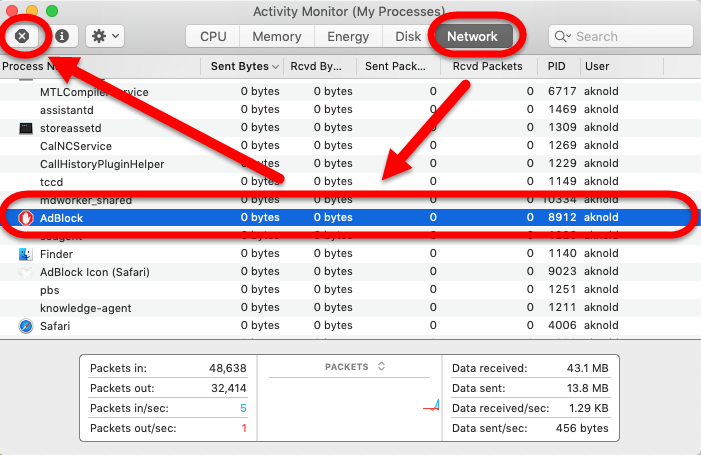The height and width of the screenshot is (455, 701).
Task: Sort processes by PID column
Action: (557, 67)
